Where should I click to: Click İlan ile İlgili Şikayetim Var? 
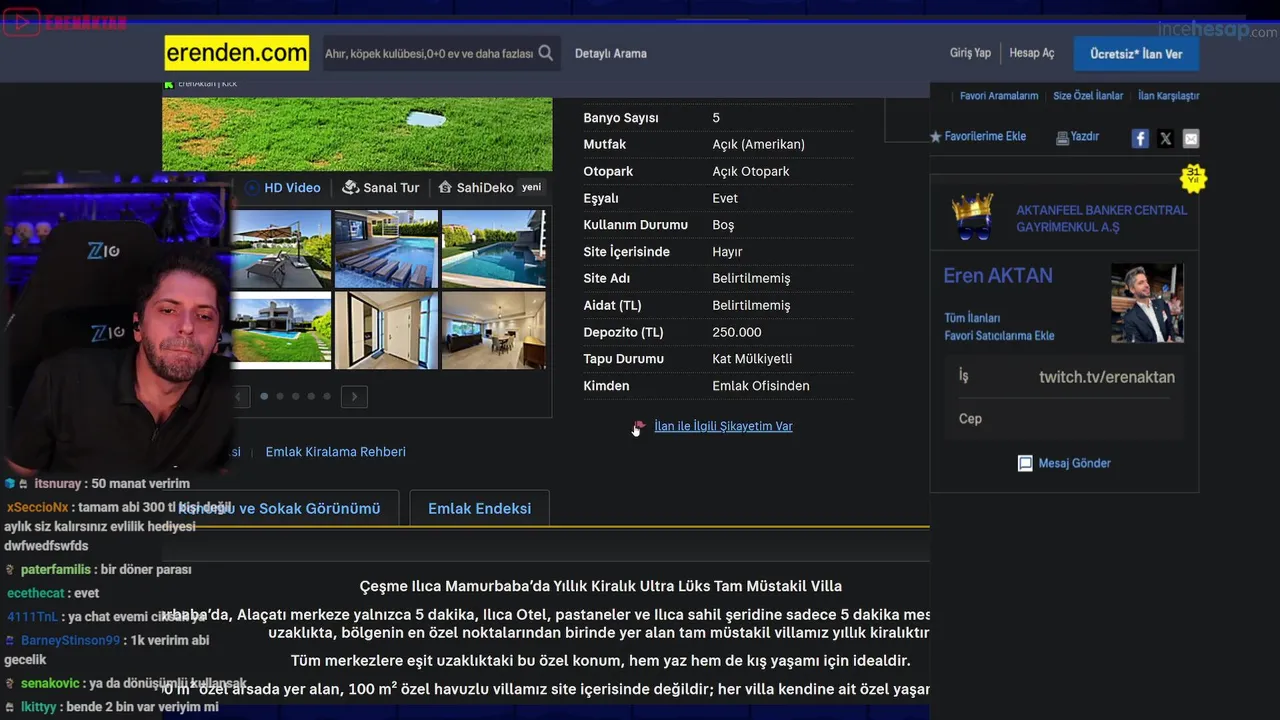pyautogui.click(x=723, y=426)
